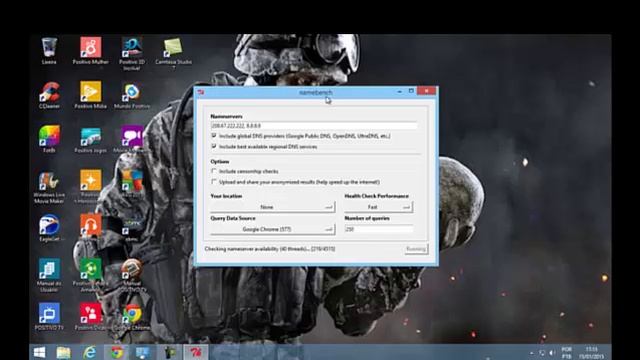This screenshot has height=360, width=640.
Task: Open the namebench title bar app icon
Action: point(200,92)
